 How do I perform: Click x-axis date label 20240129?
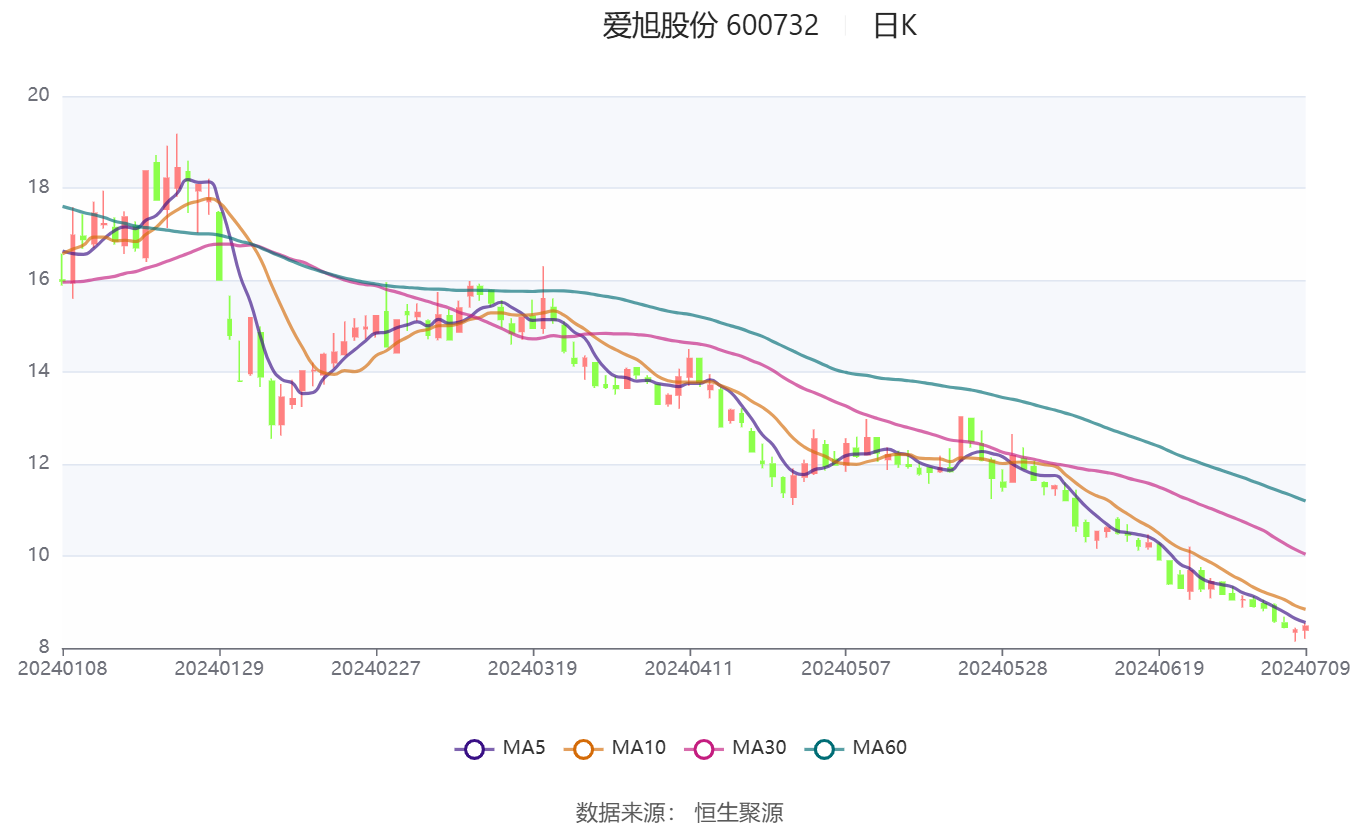(x=219, y=668)
